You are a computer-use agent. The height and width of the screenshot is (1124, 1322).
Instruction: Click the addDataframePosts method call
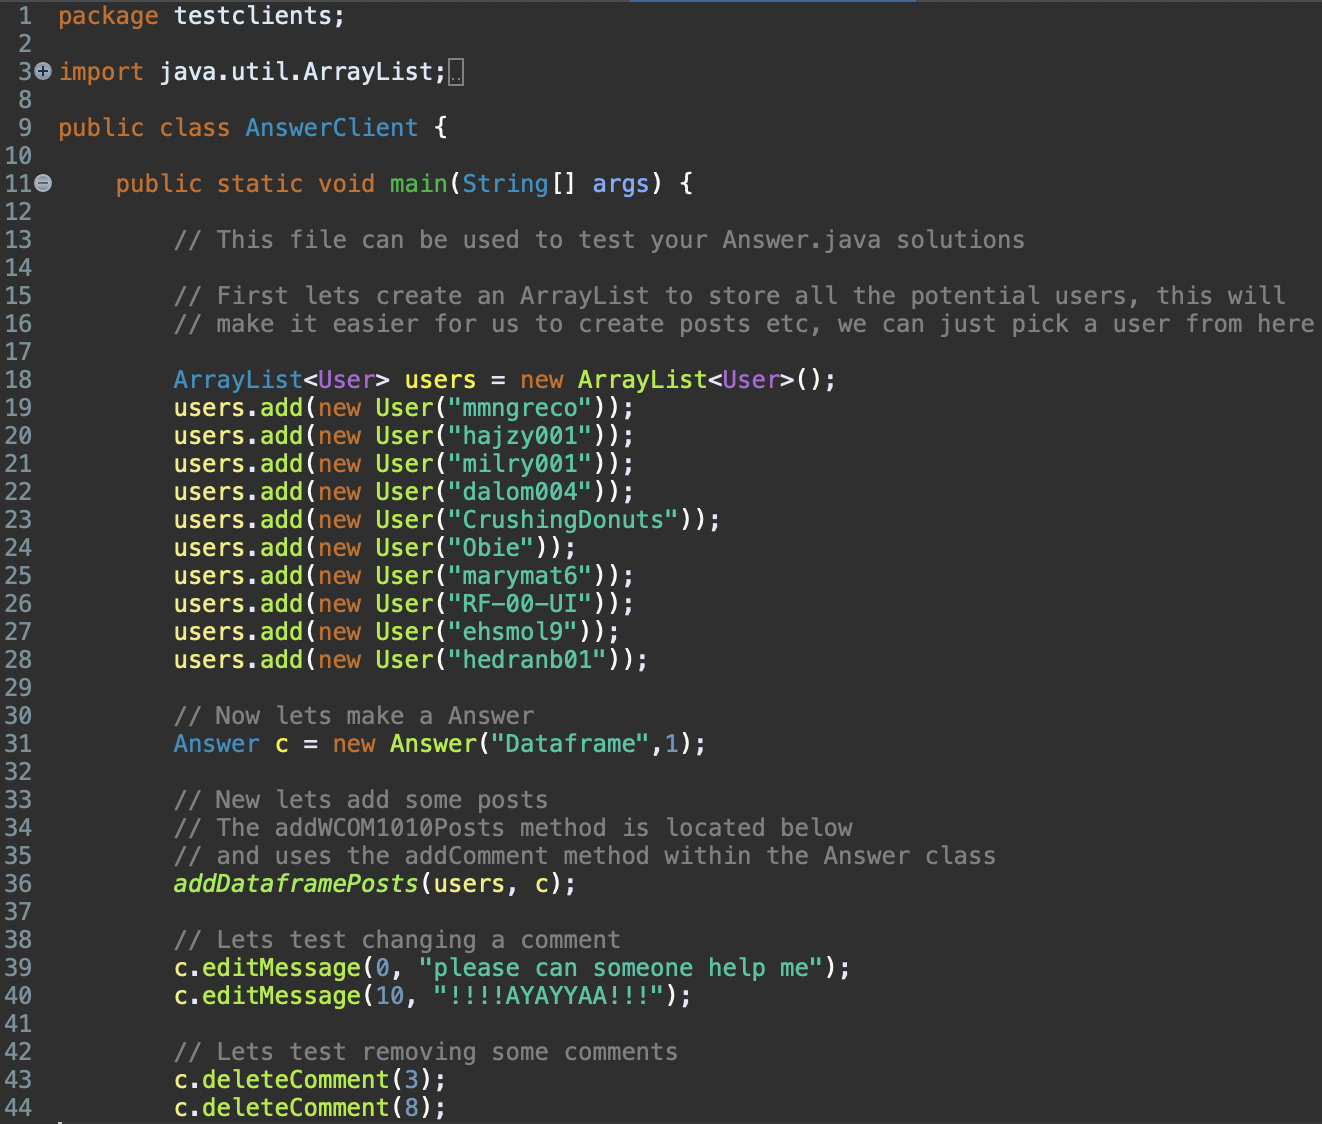(295, 883)
